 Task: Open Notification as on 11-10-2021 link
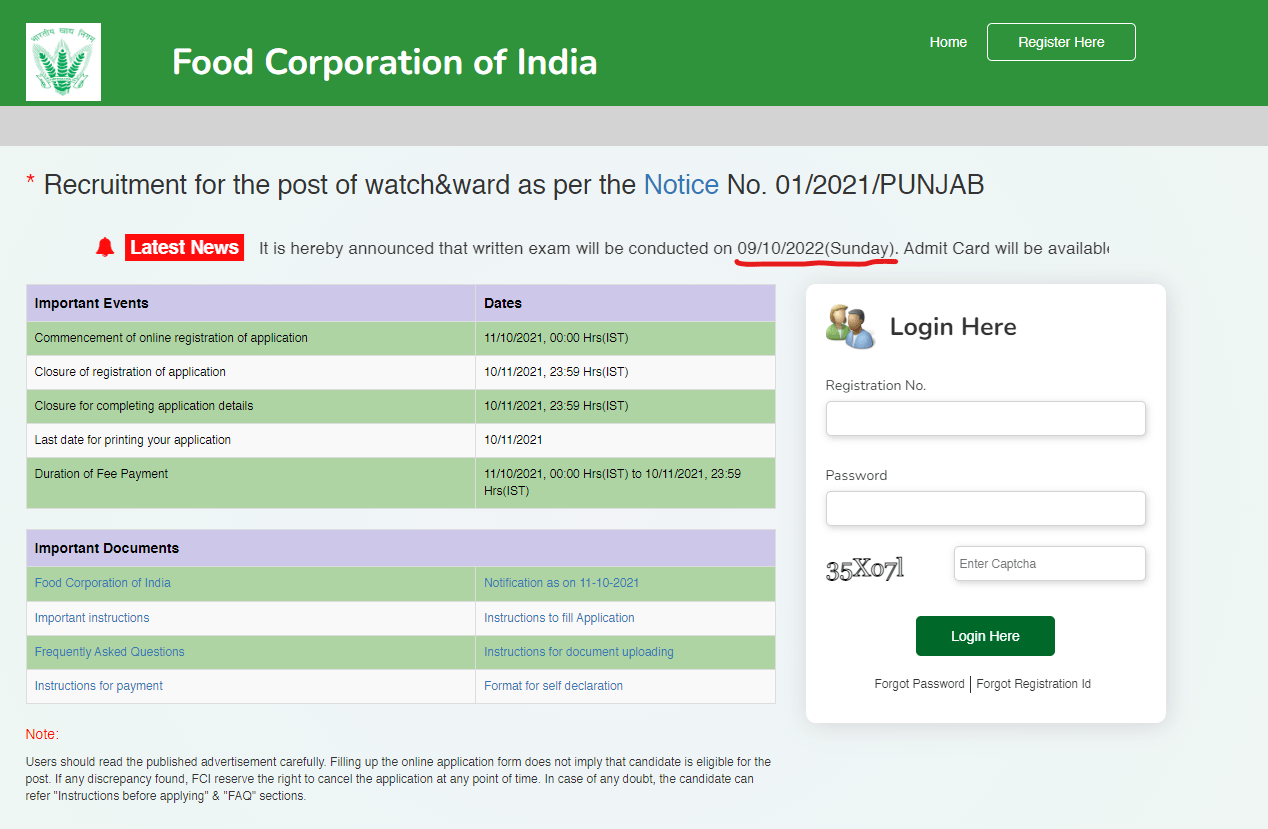pos(561,583)
